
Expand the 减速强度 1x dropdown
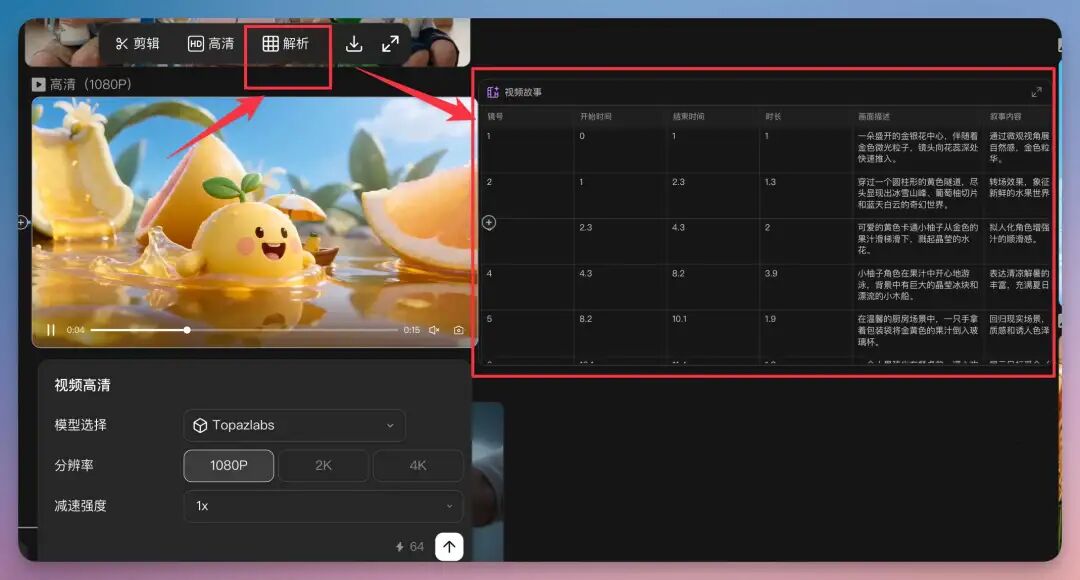[323, 506]
